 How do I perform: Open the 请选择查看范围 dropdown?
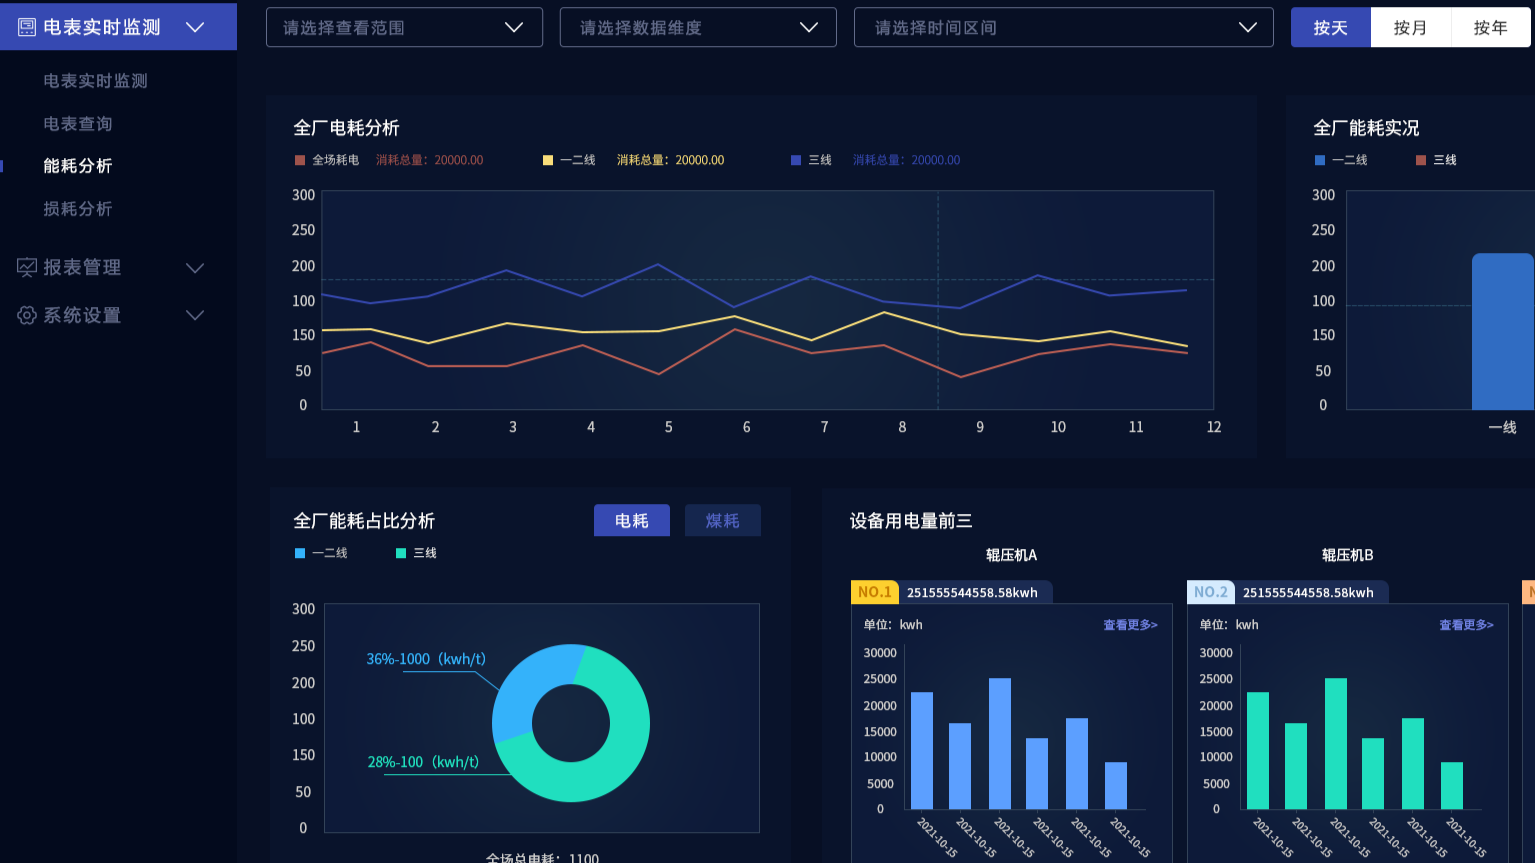pyautogui.click(x=404, y=28)
